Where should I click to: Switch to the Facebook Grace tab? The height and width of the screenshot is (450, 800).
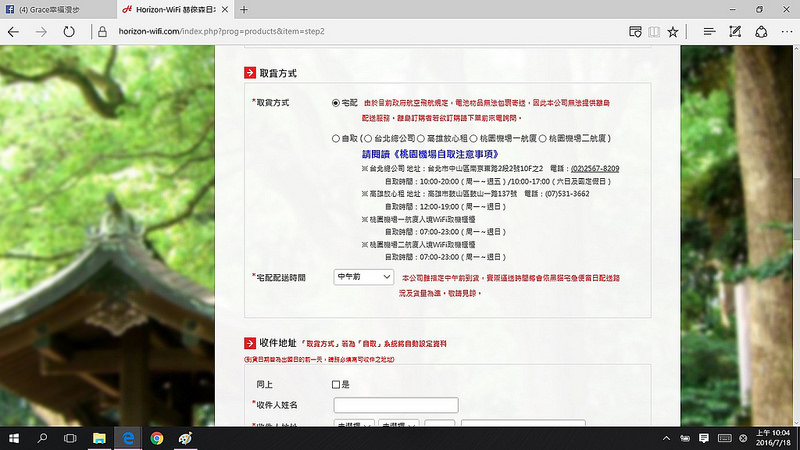click(x=57, y=9)
